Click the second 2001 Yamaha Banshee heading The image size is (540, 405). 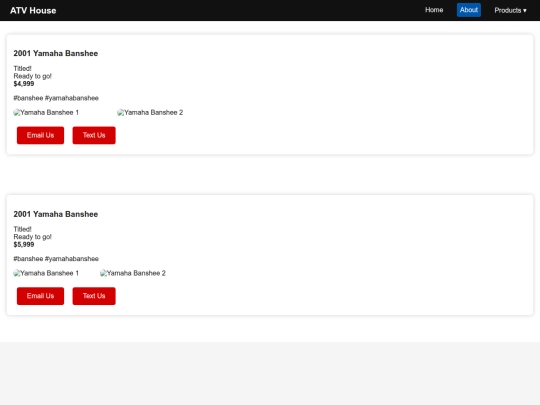click(56, 214)
